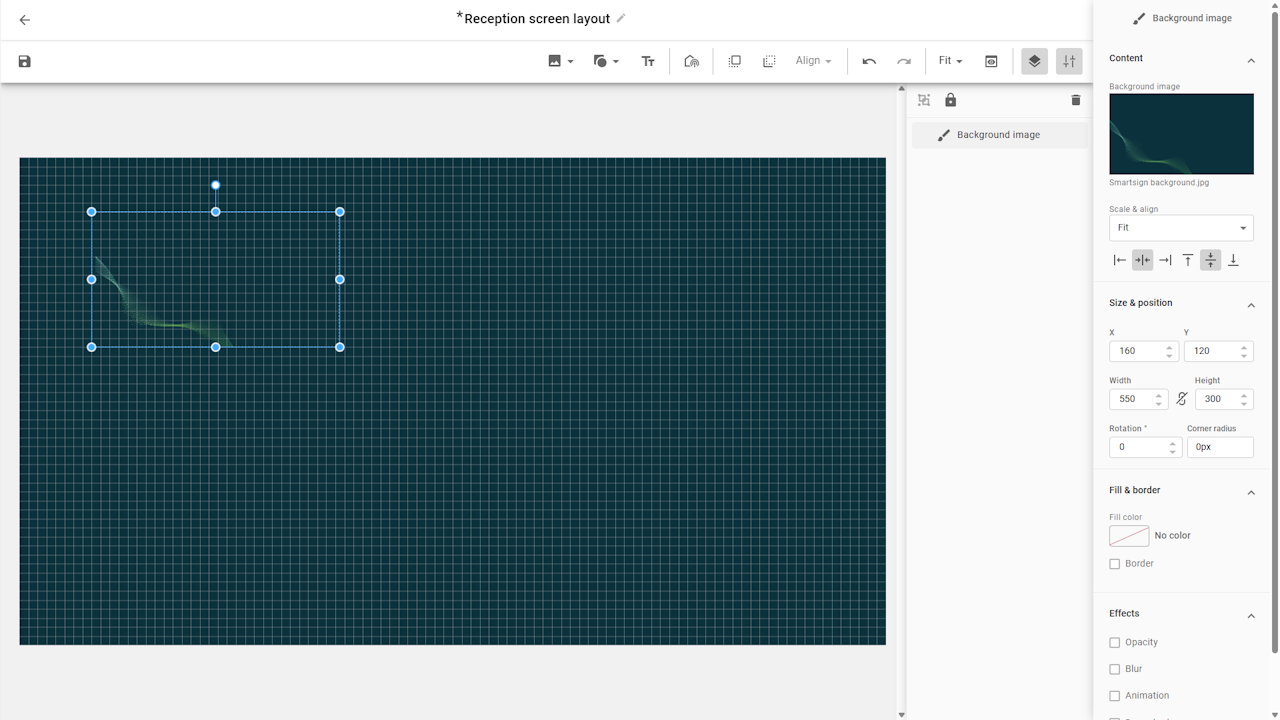Delete layer with trash icon
1280x720 pixels.
pyautogui.click(x=1076, y=100)
